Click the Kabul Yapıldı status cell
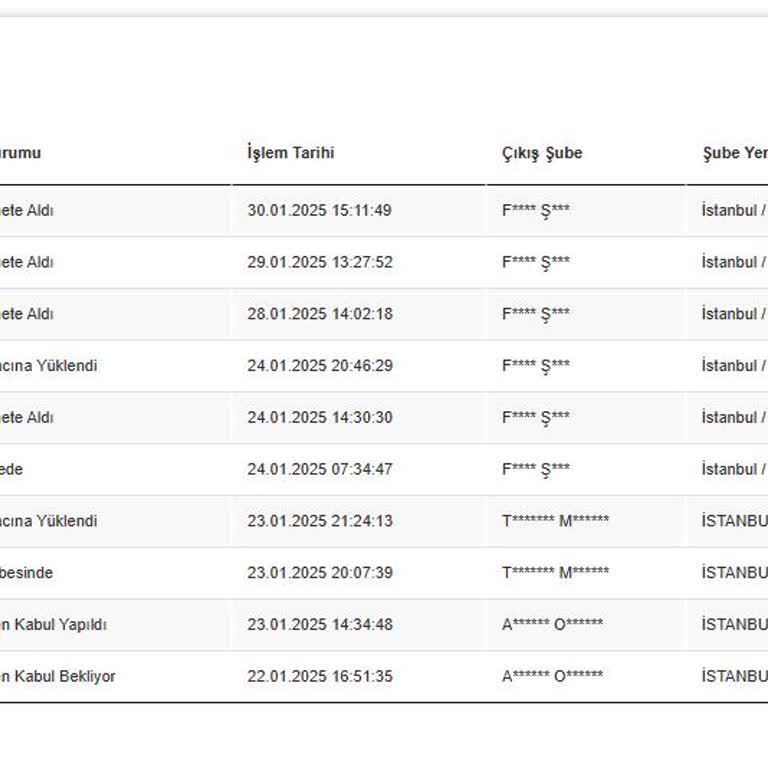 pos(54,625)
